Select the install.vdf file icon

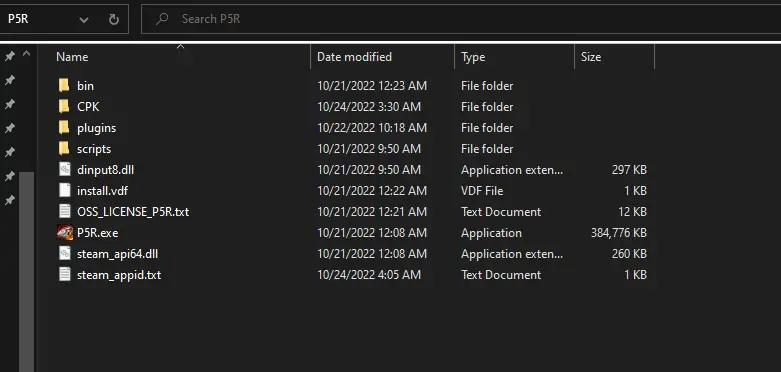click(65, 191)
